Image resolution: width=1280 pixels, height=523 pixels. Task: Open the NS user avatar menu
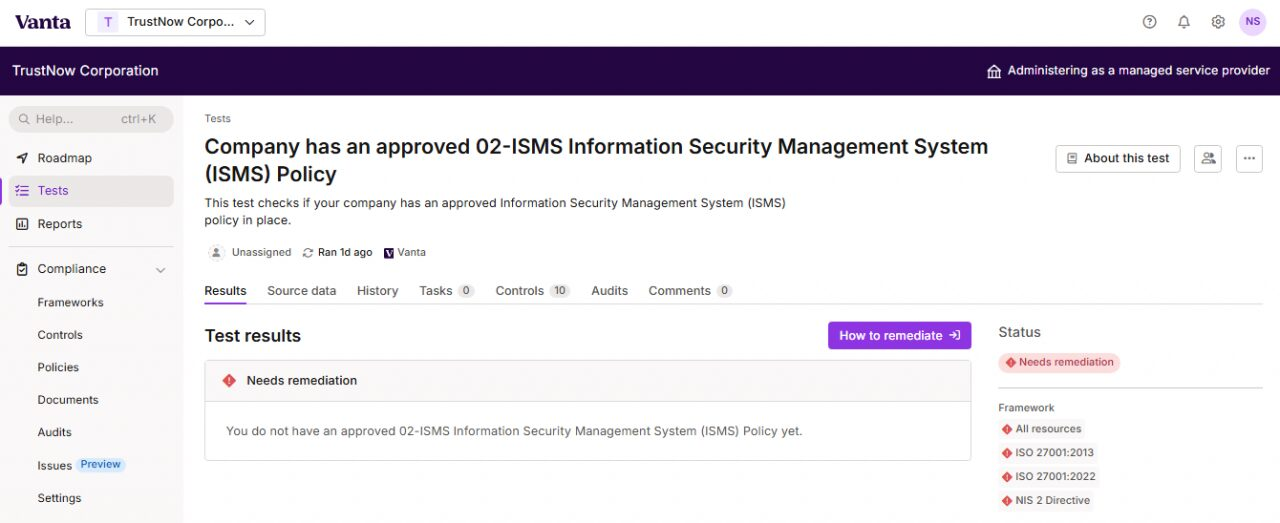[x=1253, y=22]
